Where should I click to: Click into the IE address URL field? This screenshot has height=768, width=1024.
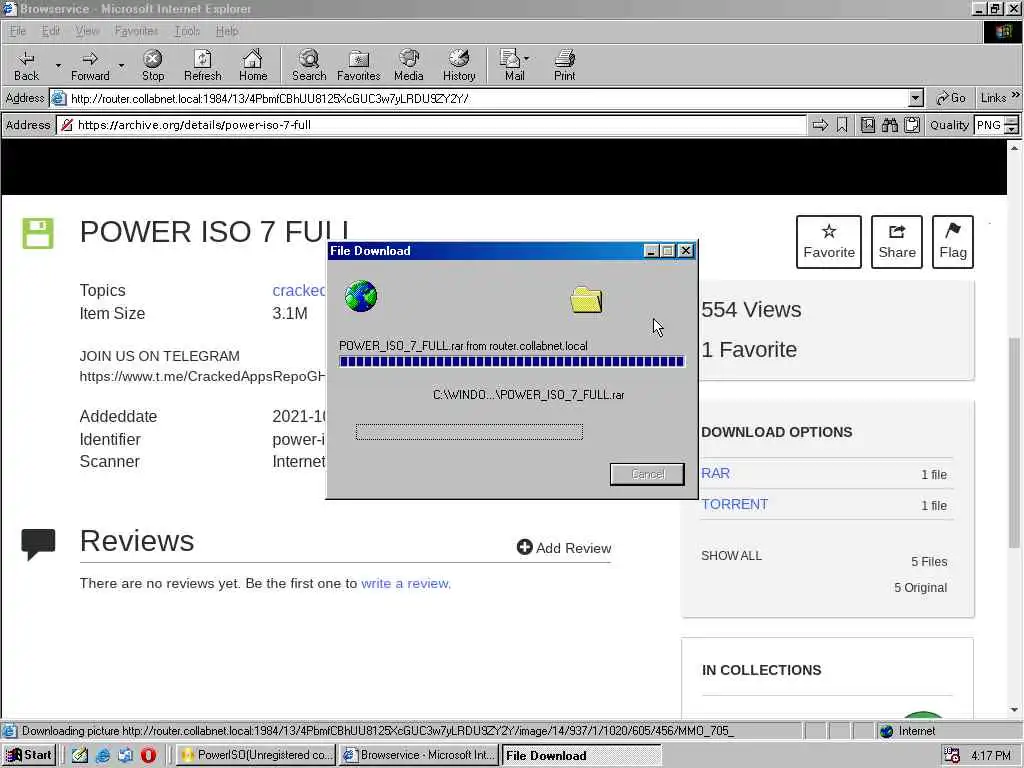(x=487, y=99)
